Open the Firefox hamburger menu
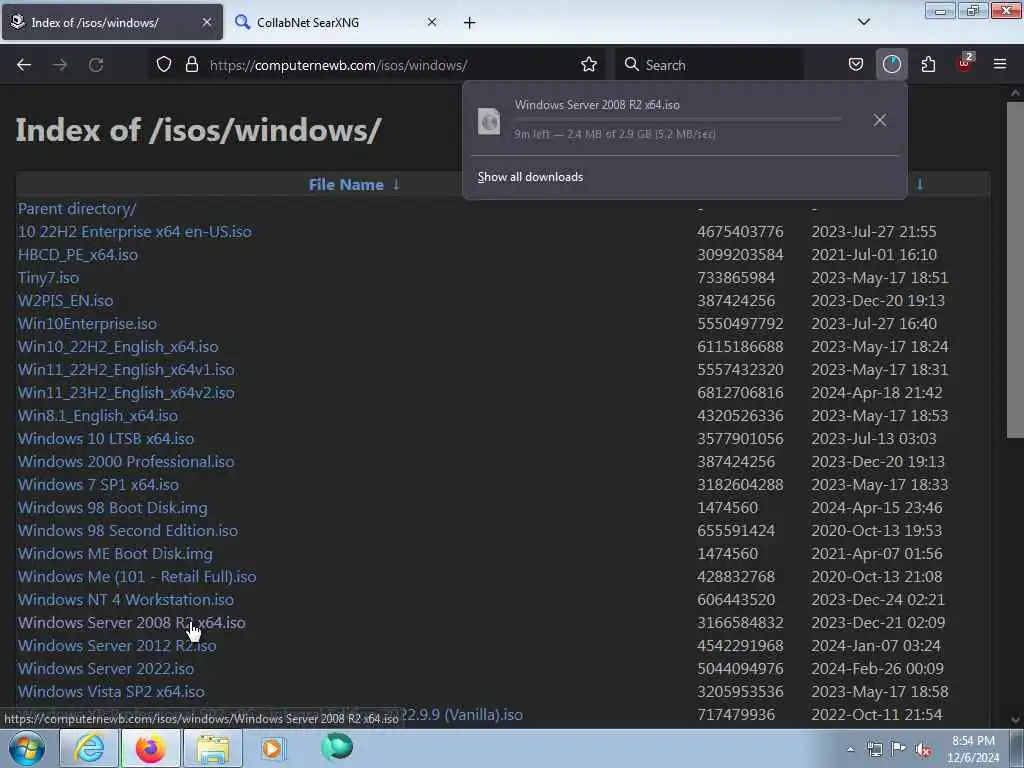 (1000, 65)
